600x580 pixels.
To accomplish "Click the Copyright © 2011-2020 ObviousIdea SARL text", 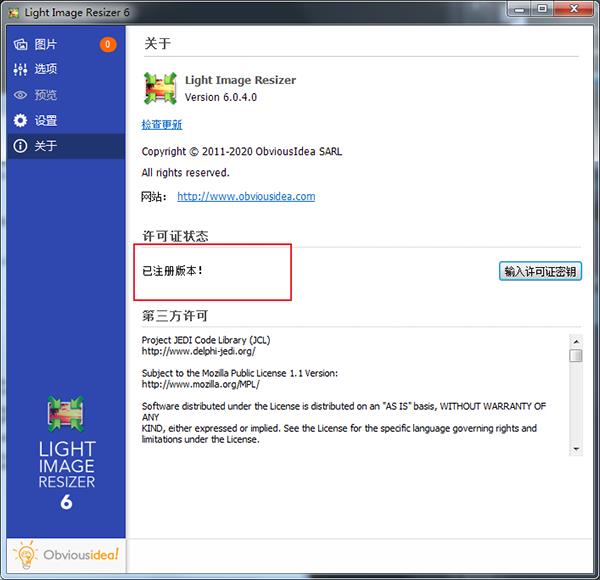I will pos(242,152).
